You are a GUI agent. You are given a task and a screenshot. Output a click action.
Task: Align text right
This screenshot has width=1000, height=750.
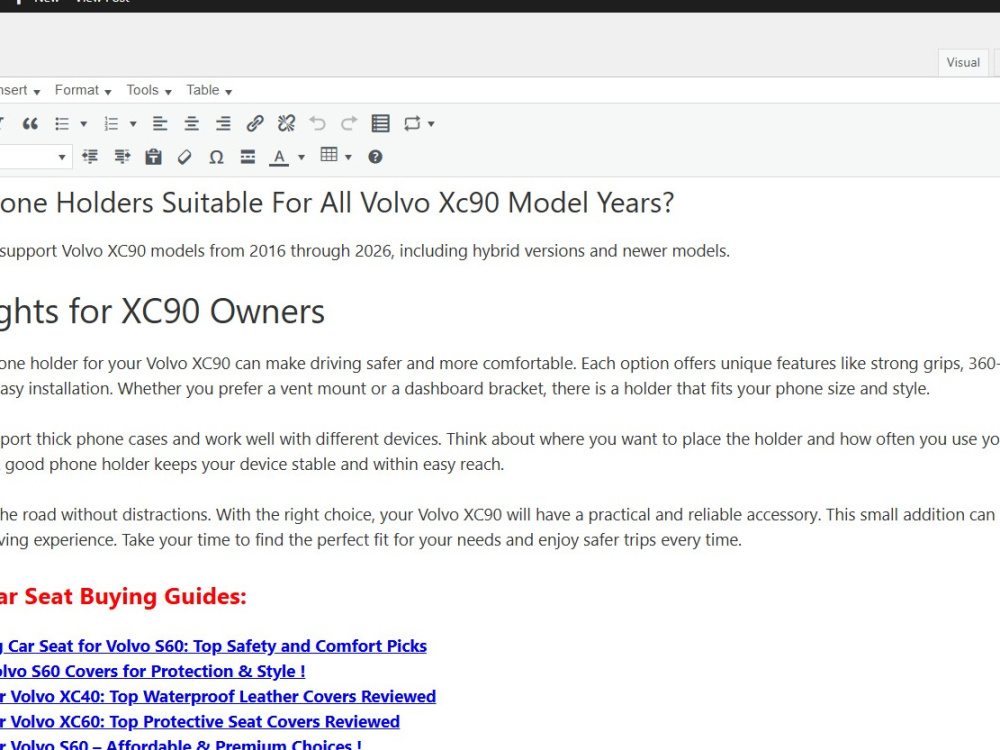(x=223, y=124)
